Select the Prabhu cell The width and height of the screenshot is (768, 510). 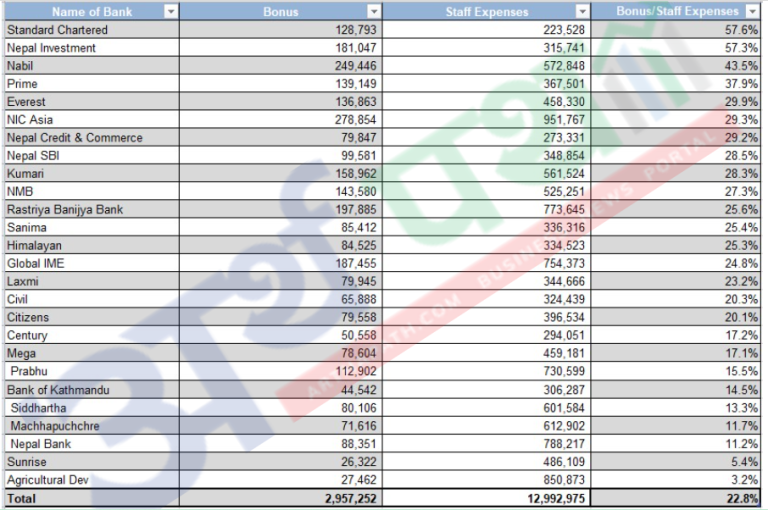click(92, 371)
